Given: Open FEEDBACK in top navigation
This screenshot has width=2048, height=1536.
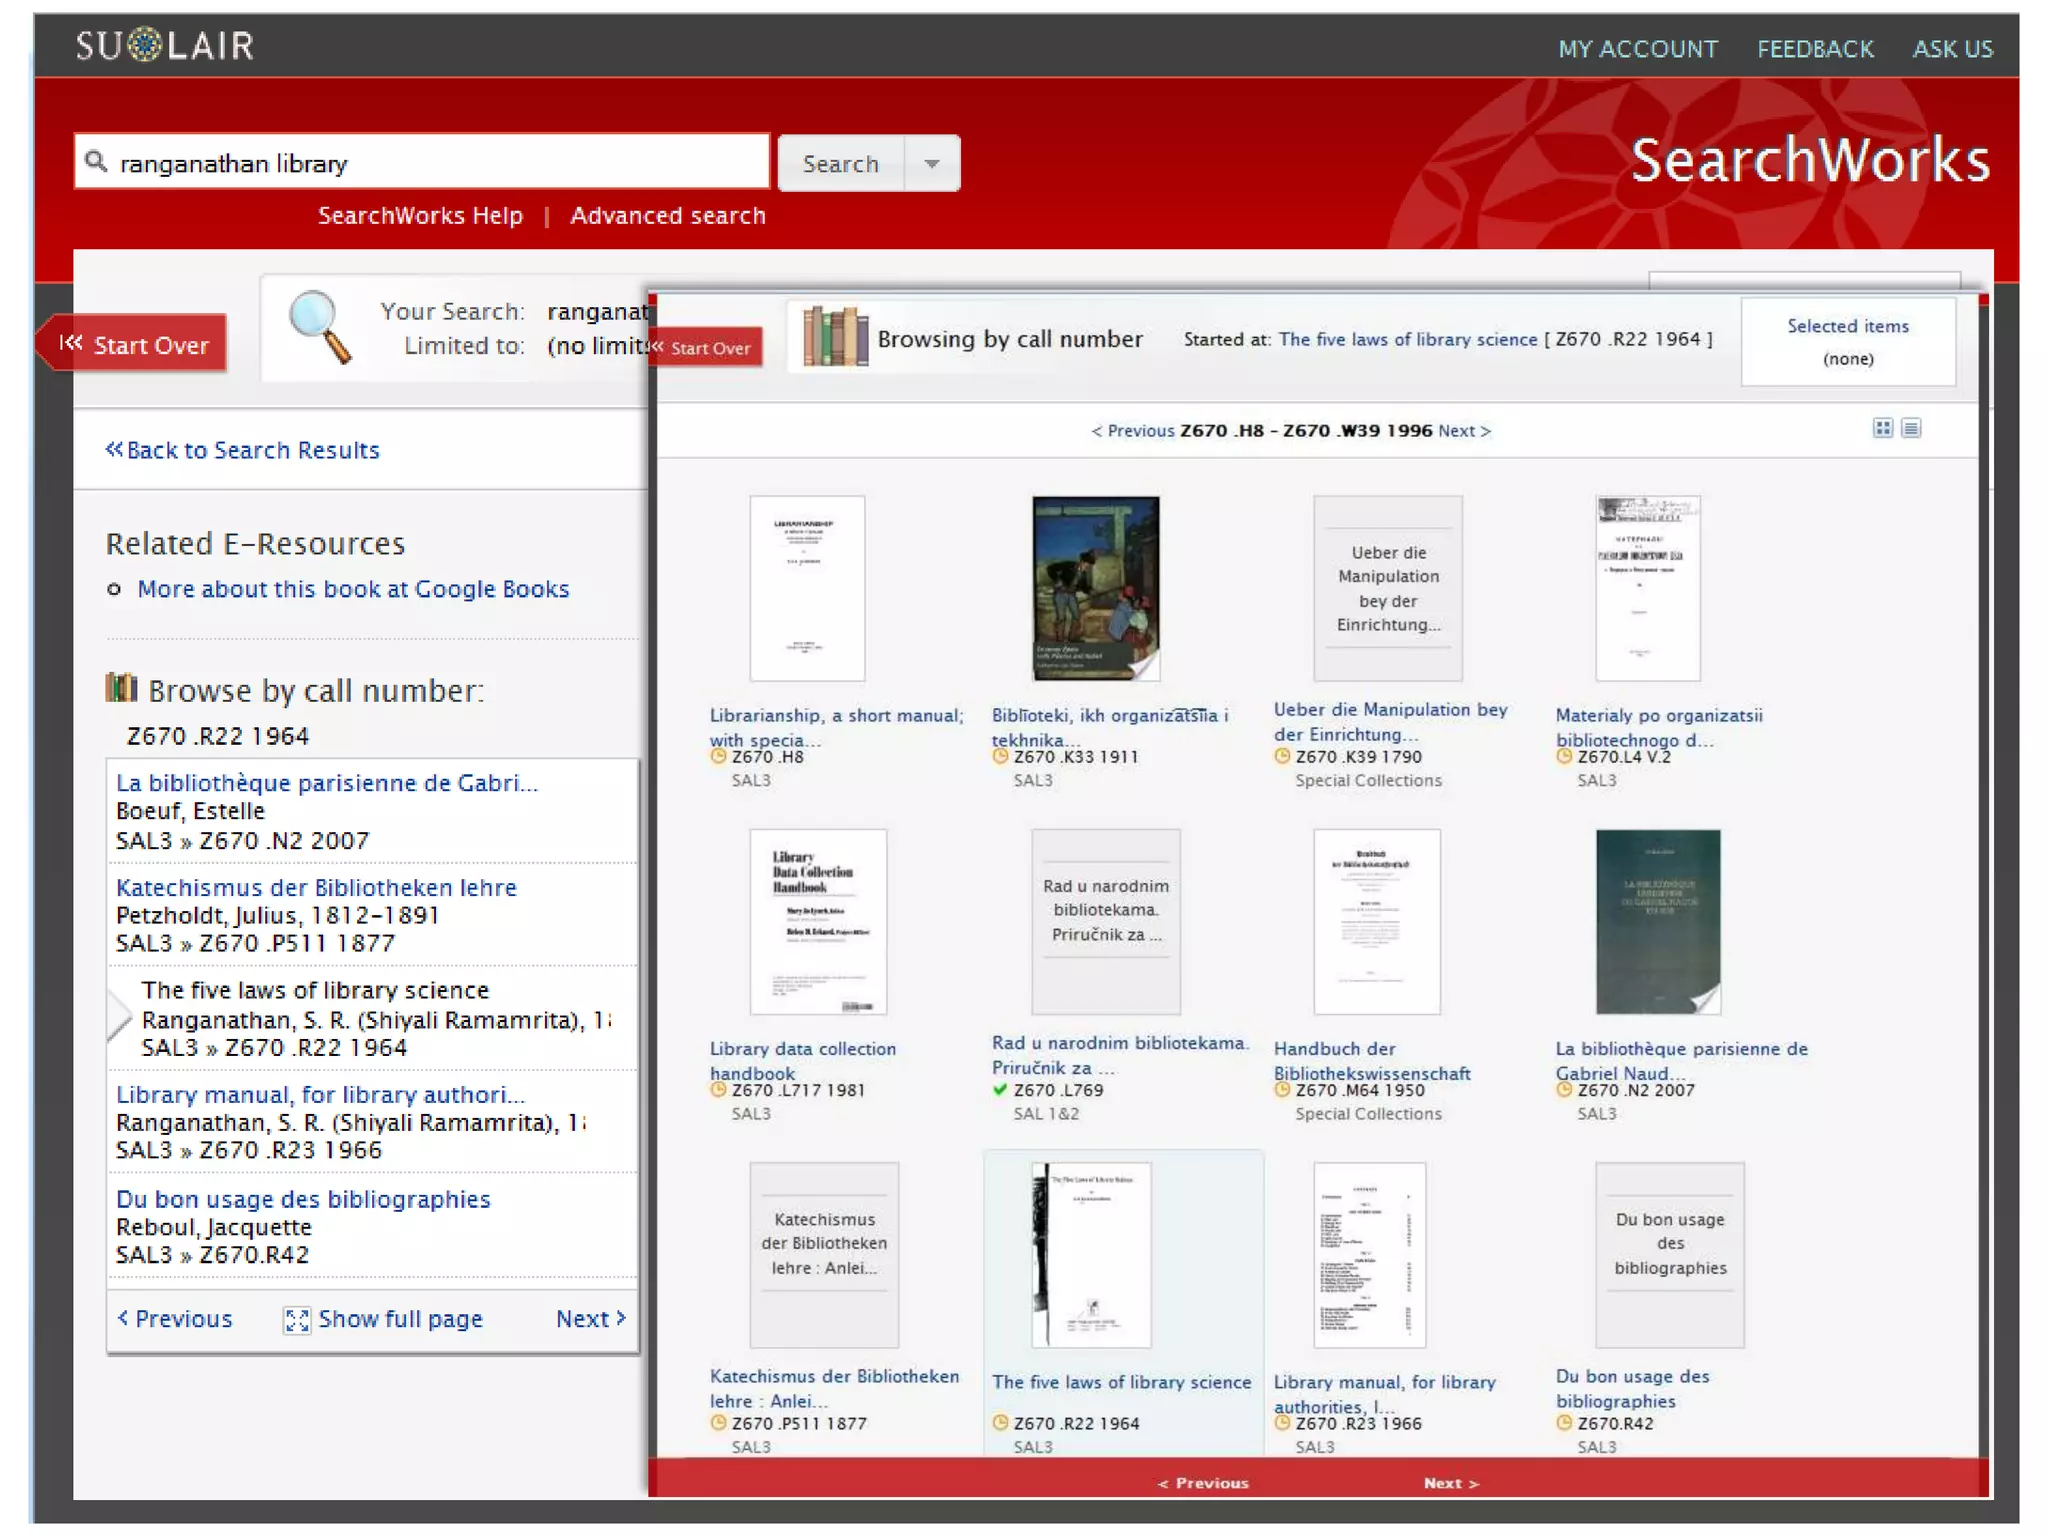Looking at the screenshot, I should [x=1815, y=49].
